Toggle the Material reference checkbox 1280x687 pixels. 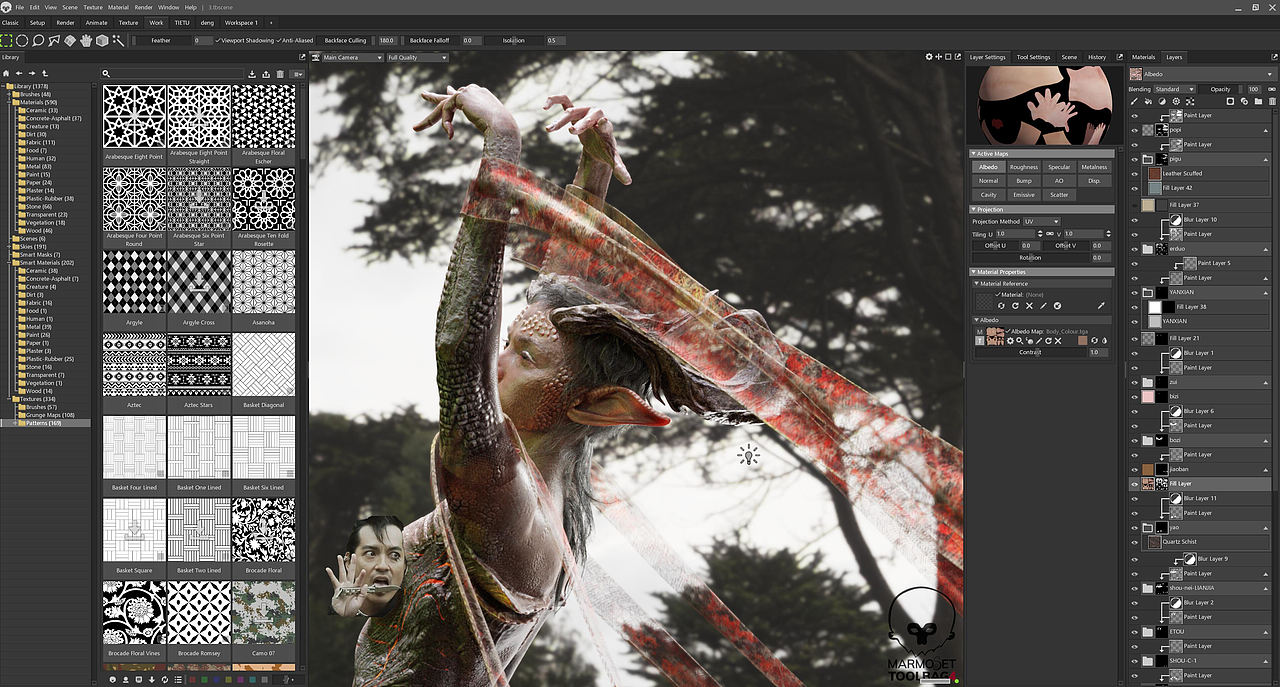998,294
